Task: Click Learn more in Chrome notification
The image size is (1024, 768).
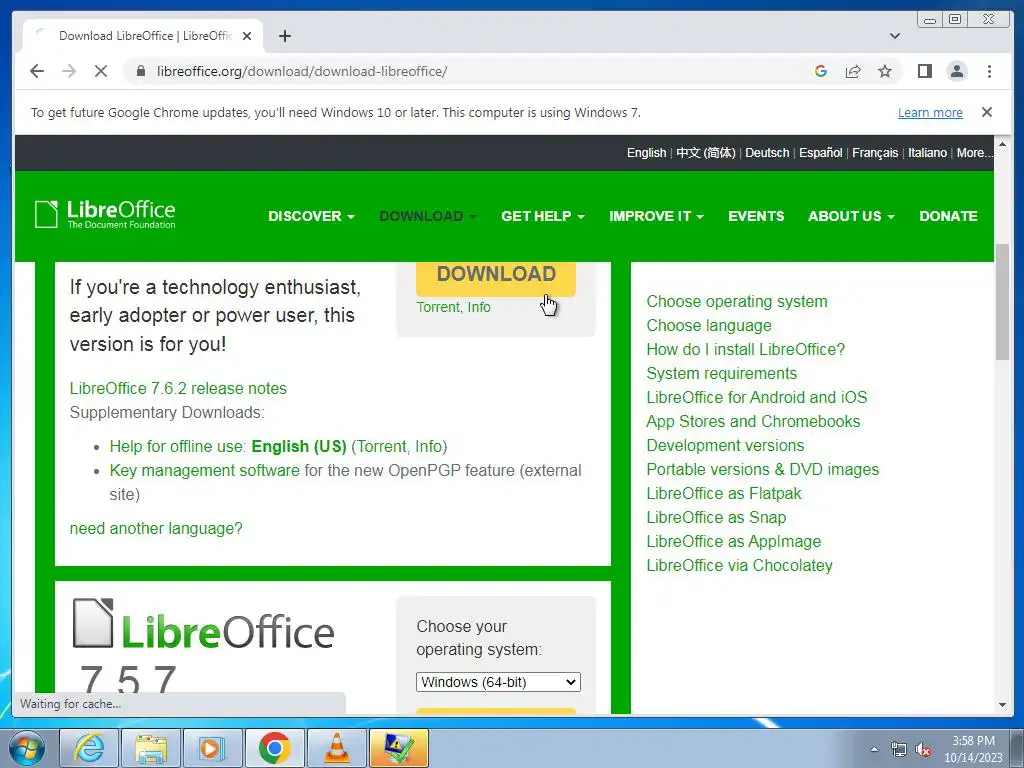Action: 930,112
